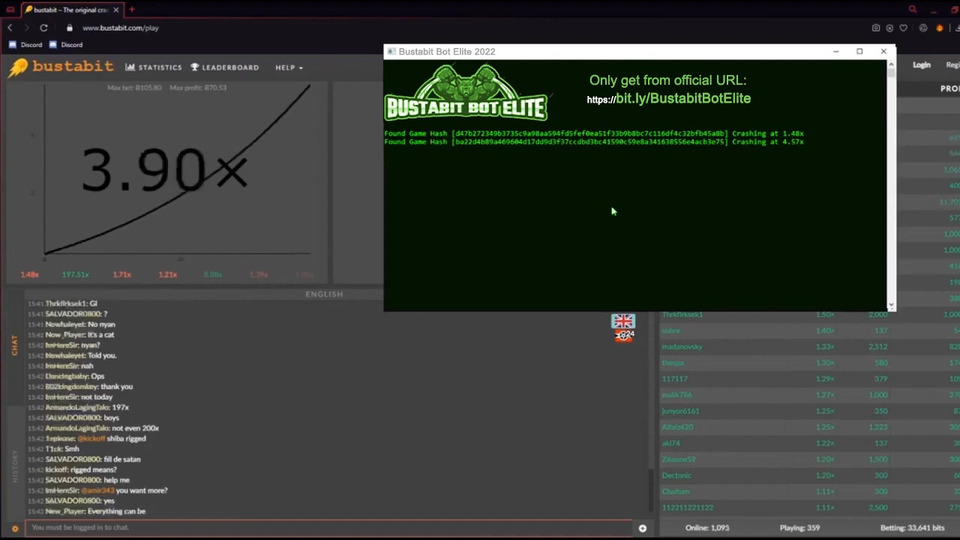Click the browser snapshot camera icon
Image resolution: width=960 pixels, height=540 pixels.
(876, 28)
